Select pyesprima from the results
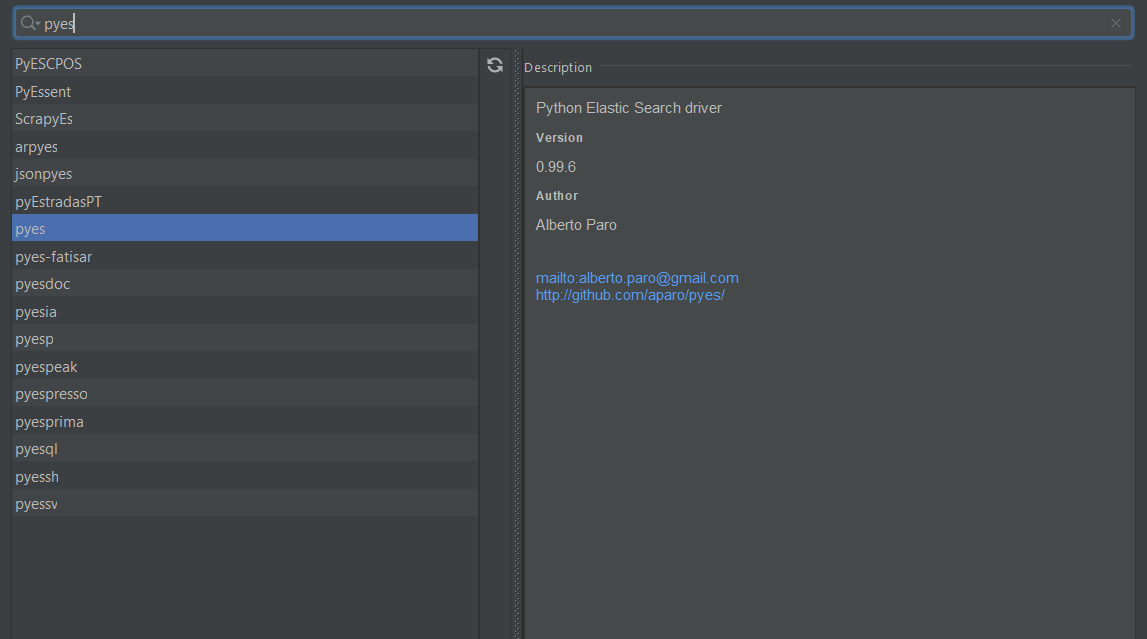This screenshot has width=1147, height=639. coord(245,422)
